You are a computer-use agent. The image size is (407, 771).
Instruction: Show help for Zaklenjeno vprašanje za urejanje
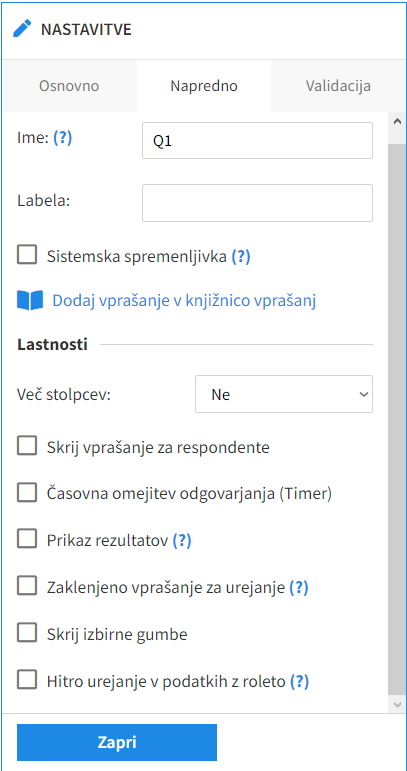(x=298, y=587)
